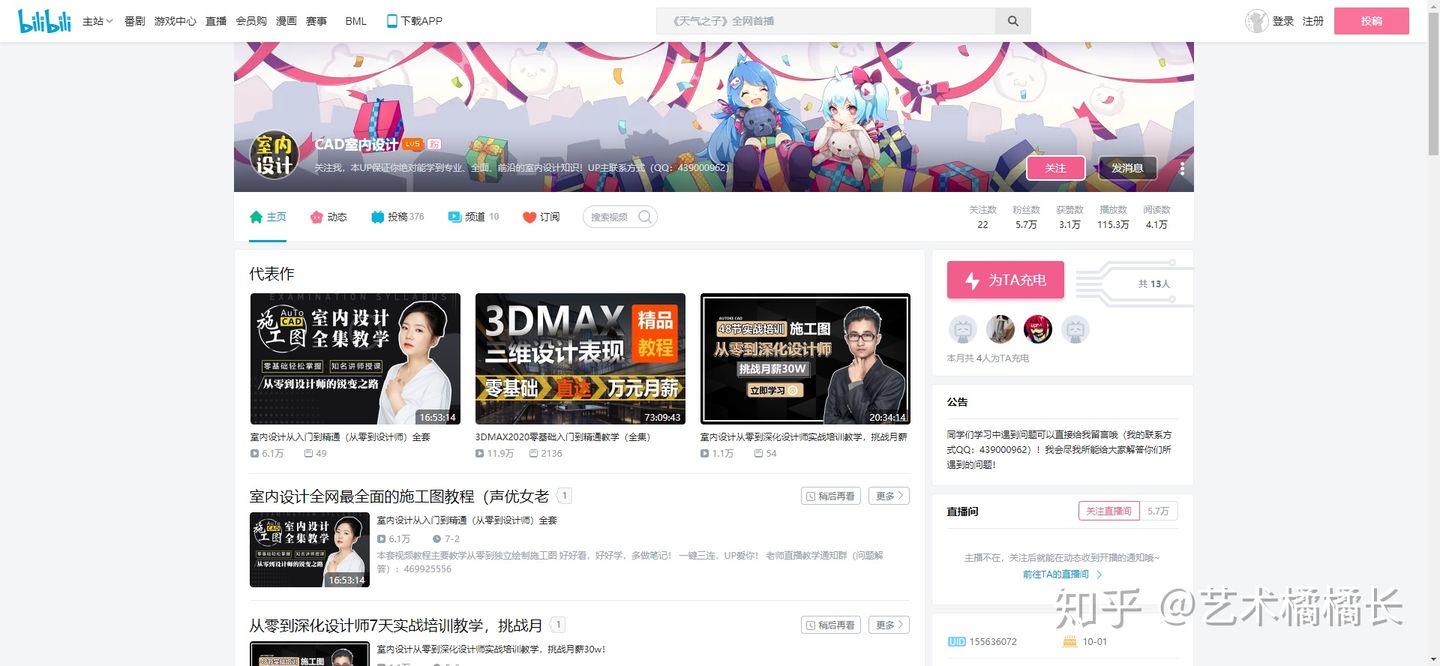1440x666 pixels.
Task: Click the 阅读数 4.1万 stat
Action: click(x=1156, y=217)
